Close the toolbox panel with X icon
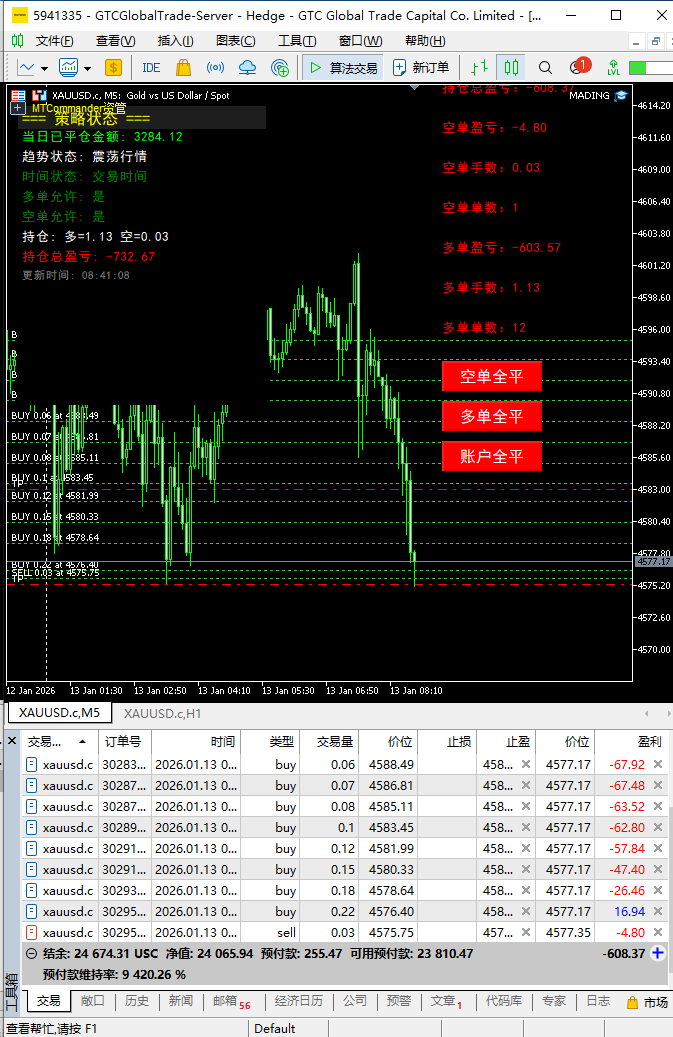Screen dimensions: 673x1037 (x=11, y=741)
